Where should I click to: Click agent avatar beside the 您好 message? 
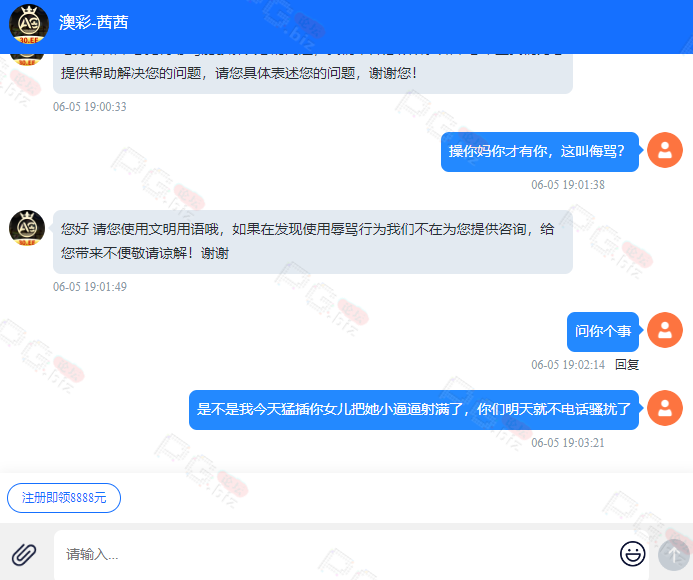27,228
